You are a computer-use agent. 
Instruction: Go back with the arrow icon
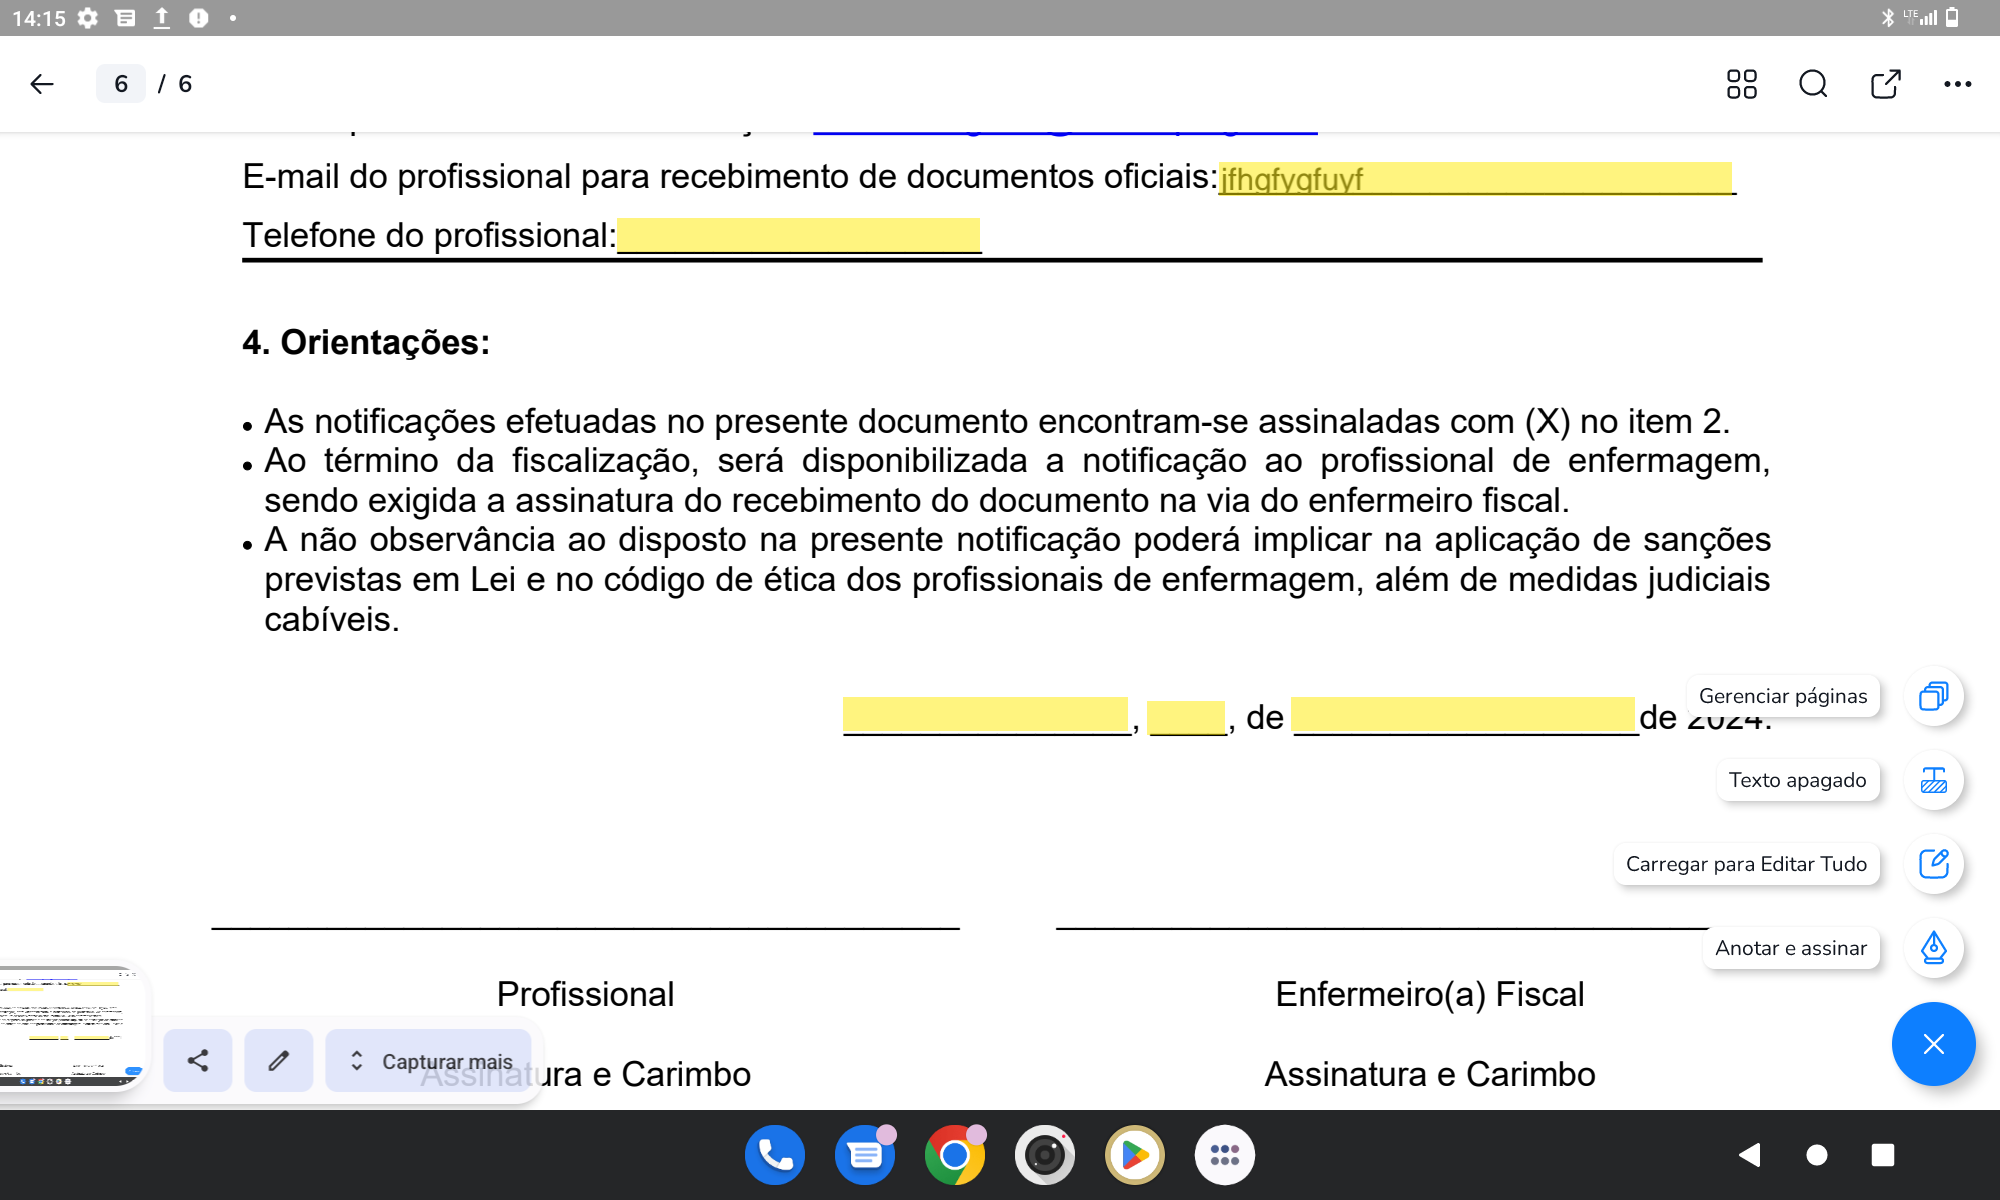pyautogui.click(x=42, y=84)
